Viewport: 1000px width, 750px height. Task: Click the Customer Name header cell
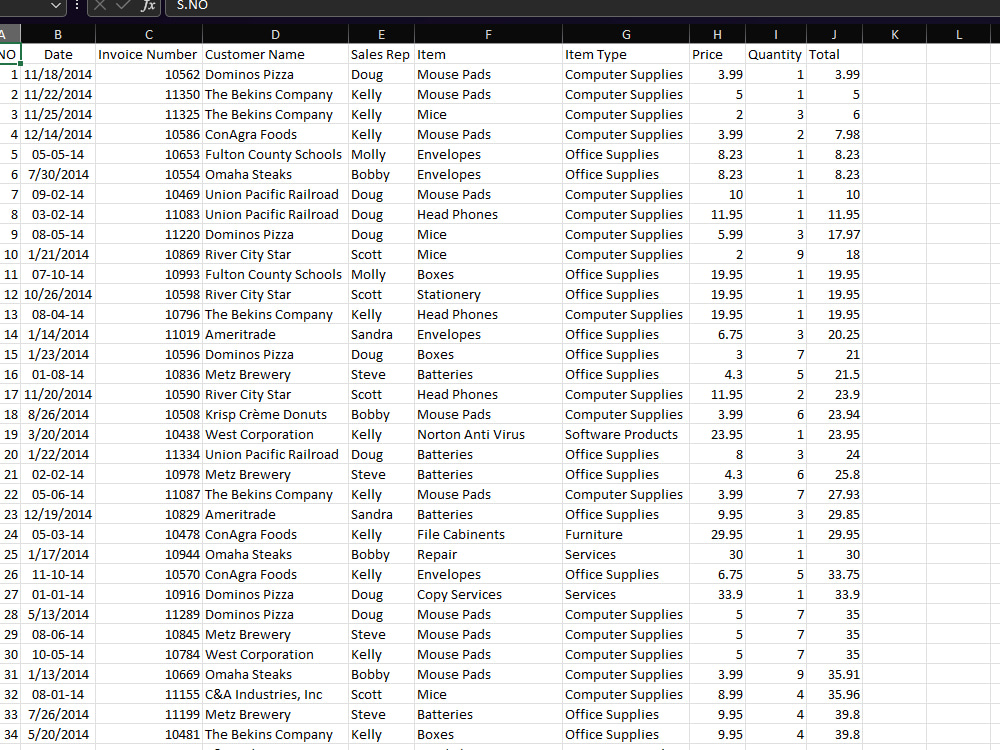click(x=275, y=54)
